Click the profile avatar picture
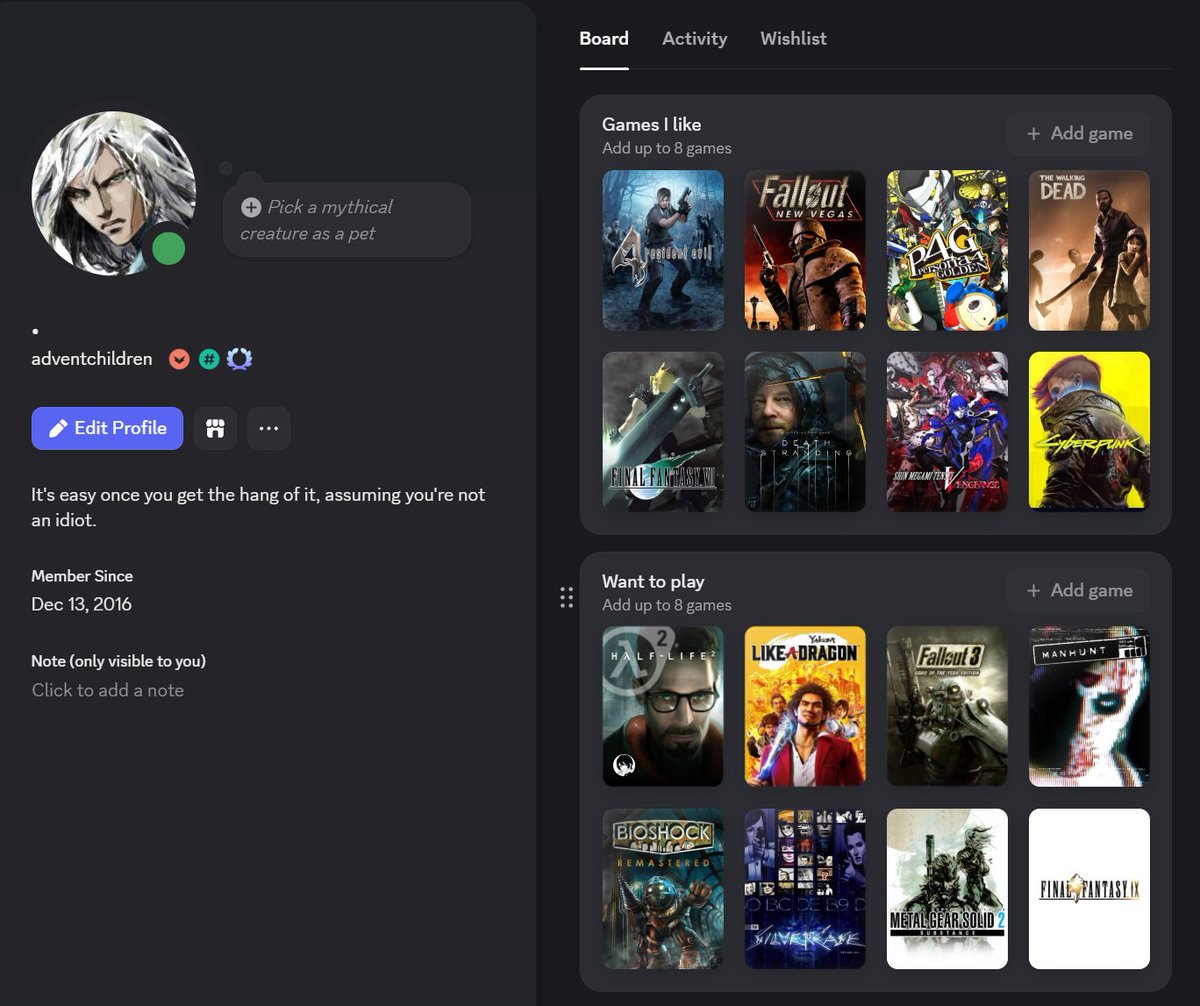This screenshot has width=1200, height=1006. click(113, 193)
